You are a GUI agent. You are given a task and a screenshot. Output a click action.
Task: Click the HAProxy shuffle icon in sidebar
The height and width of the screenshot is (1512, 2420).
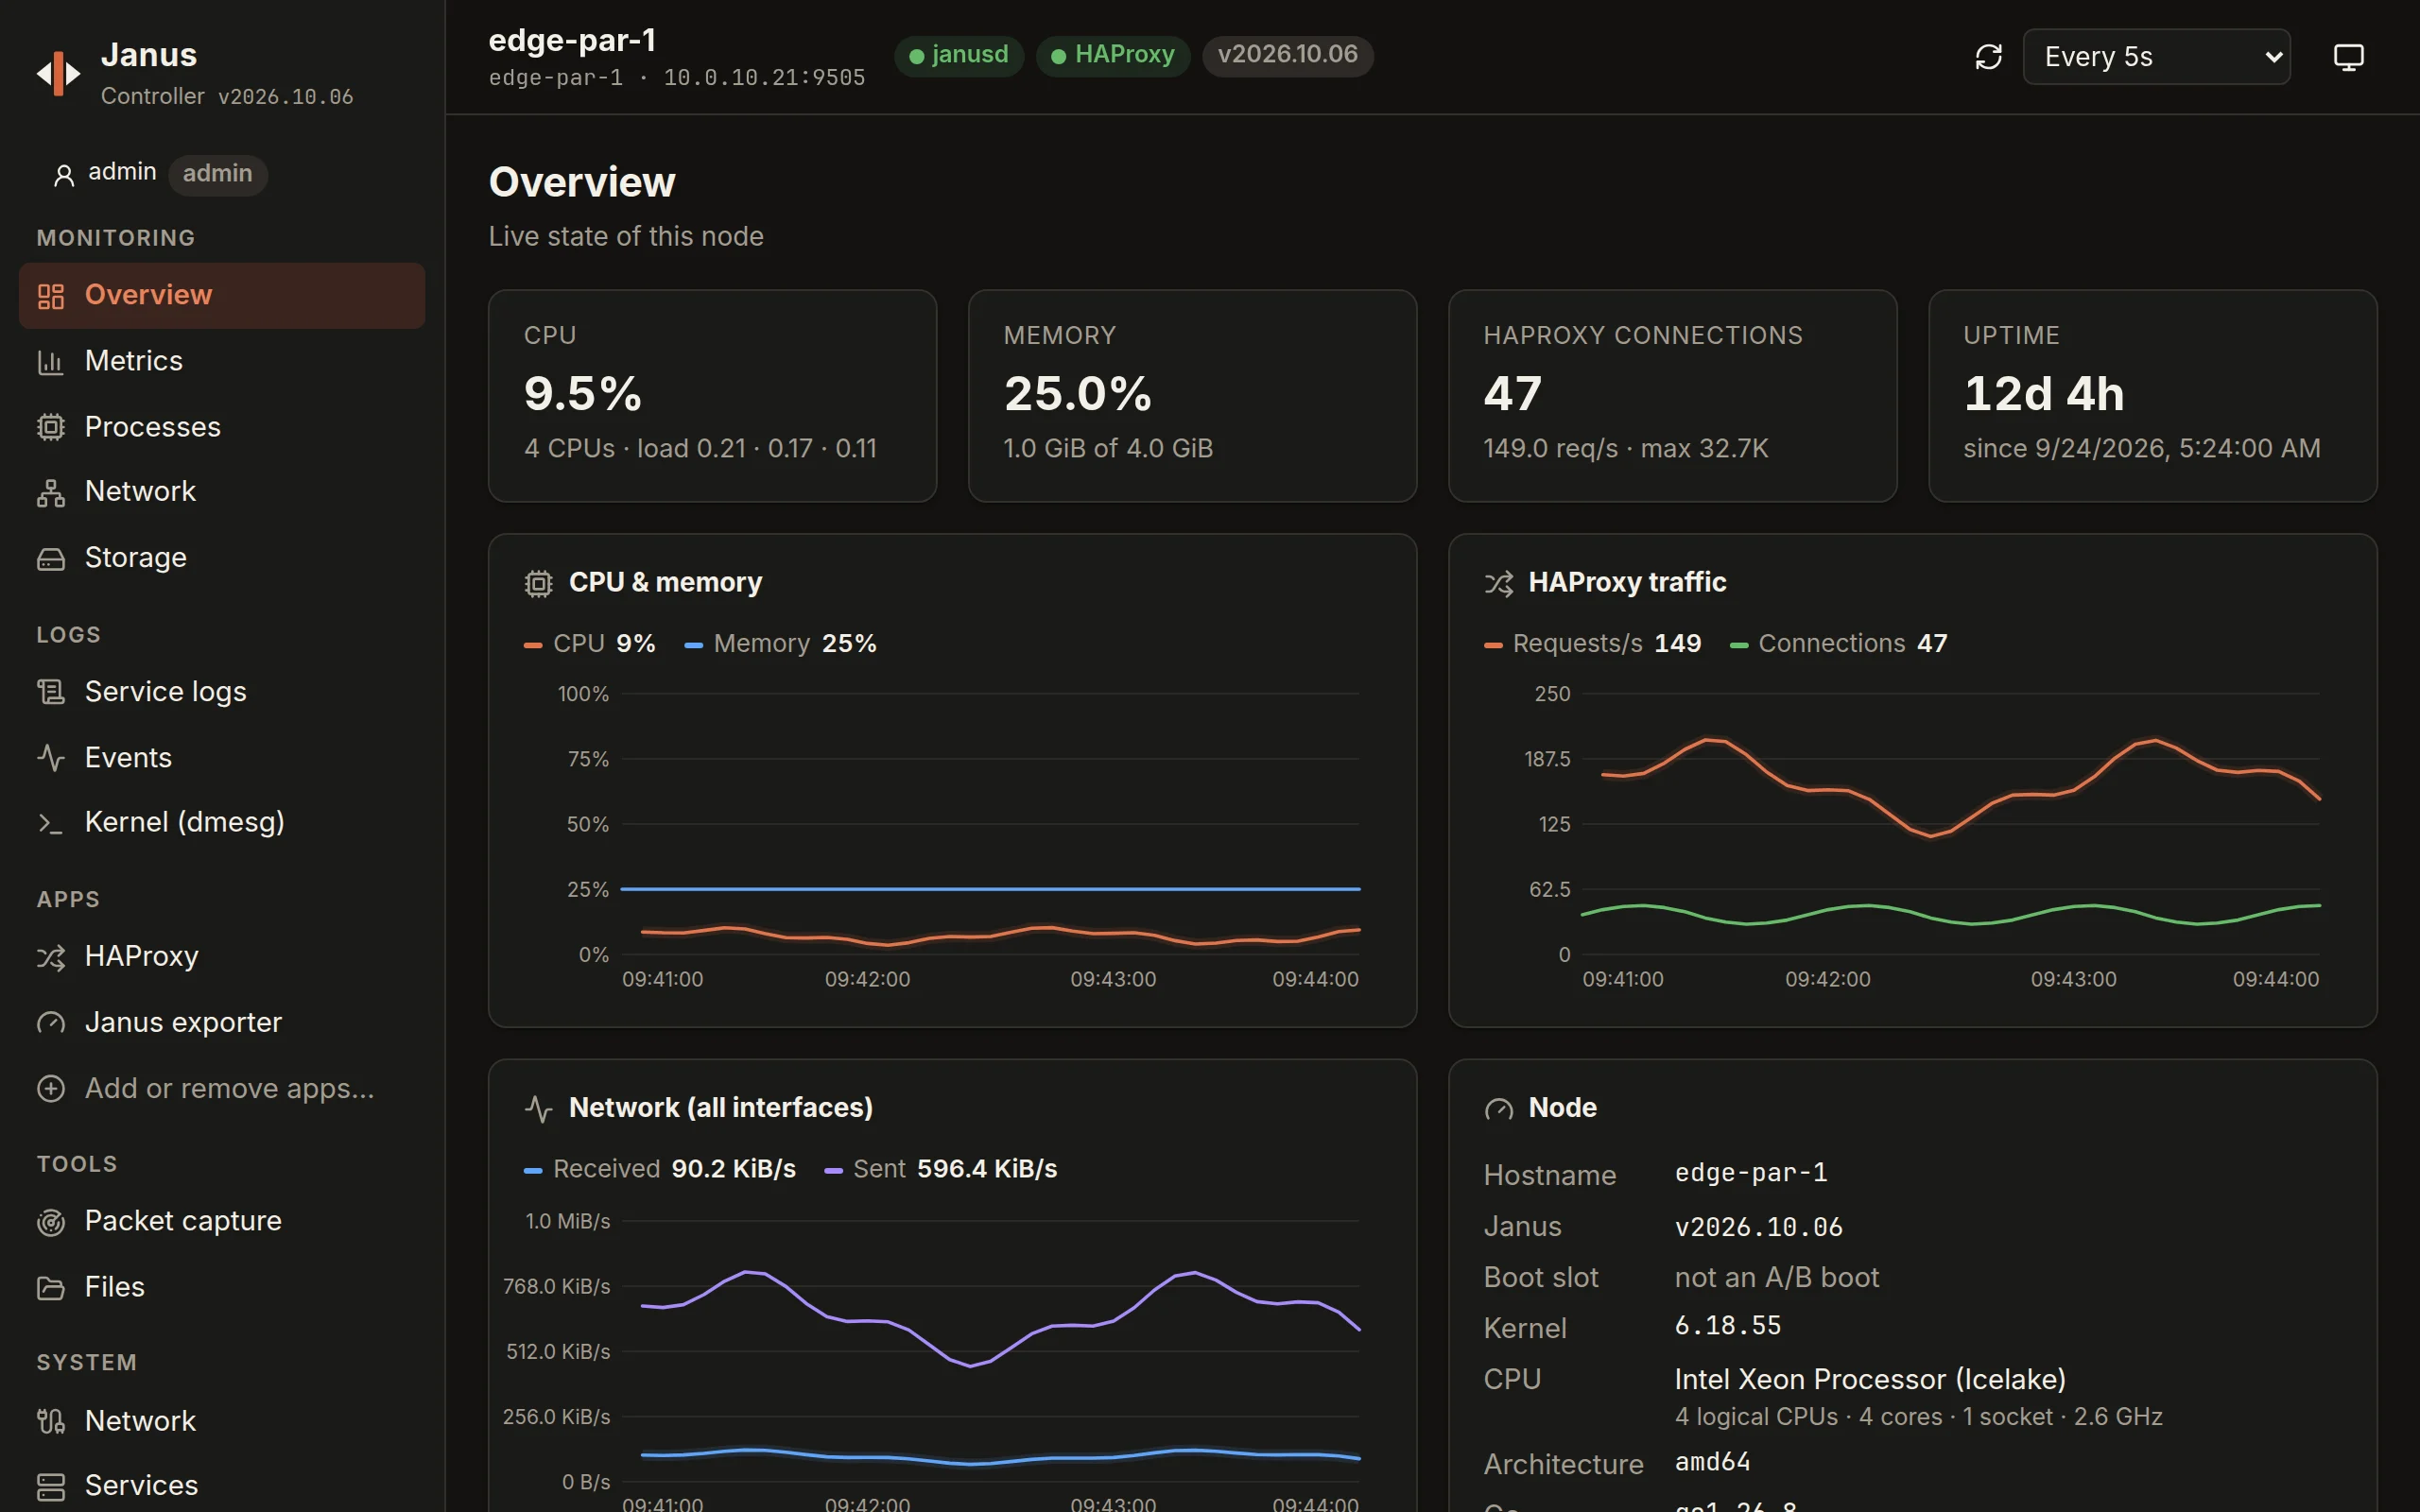point(51,957)
